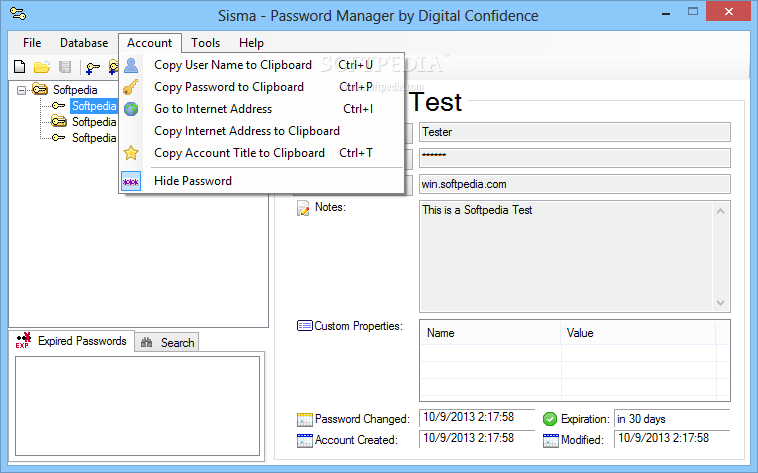Select the Softpedia subfolder tree item
Image resolution: width=758 pixels, height=473 pixels.
(94, 122)
